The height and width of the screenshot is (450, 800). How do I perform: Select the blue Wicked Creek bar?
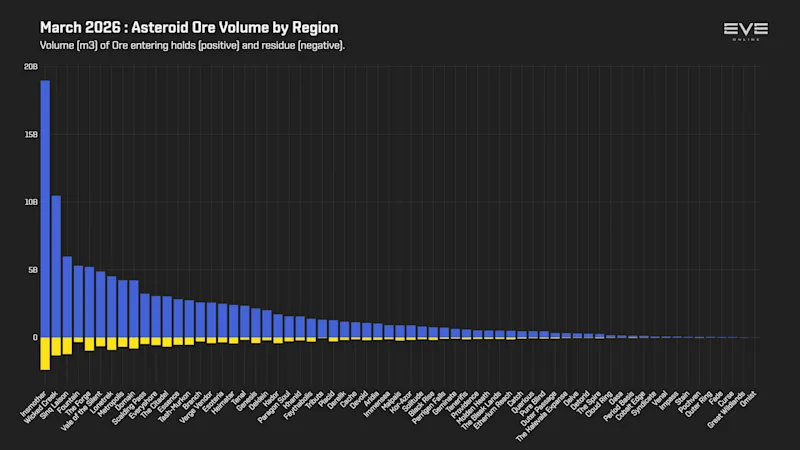click(56, 266)
